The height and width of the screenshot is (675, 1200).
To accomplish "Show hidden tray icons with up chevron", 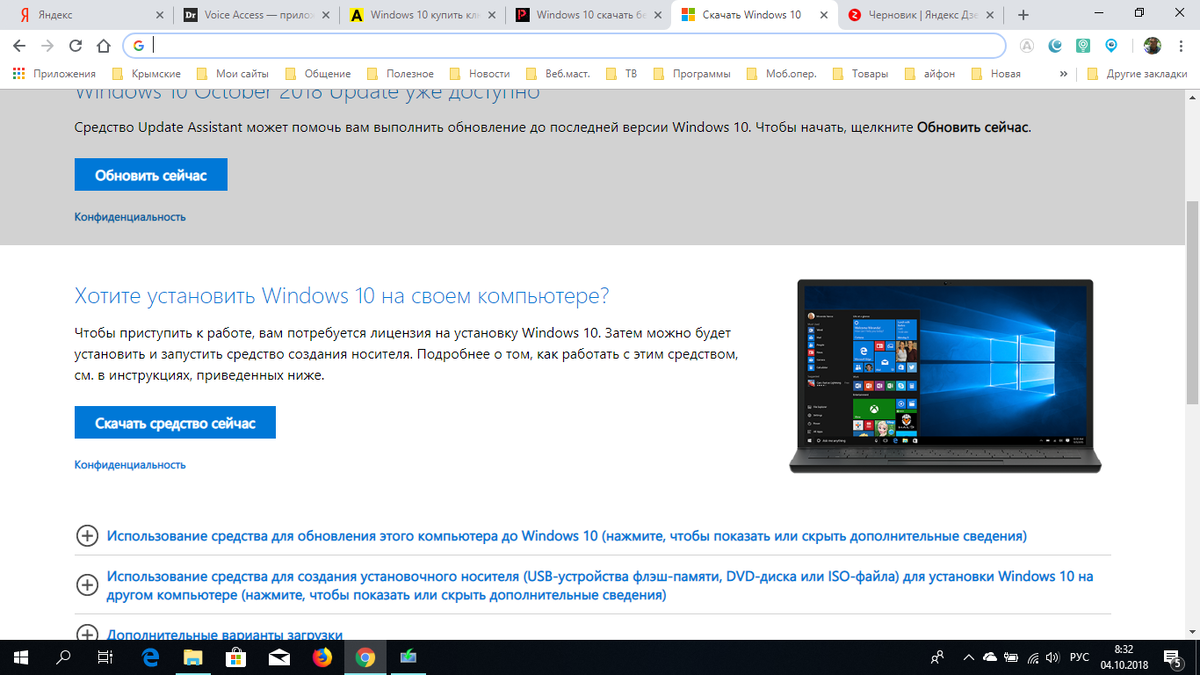I will pyautogui.click(x=968, y=657).
